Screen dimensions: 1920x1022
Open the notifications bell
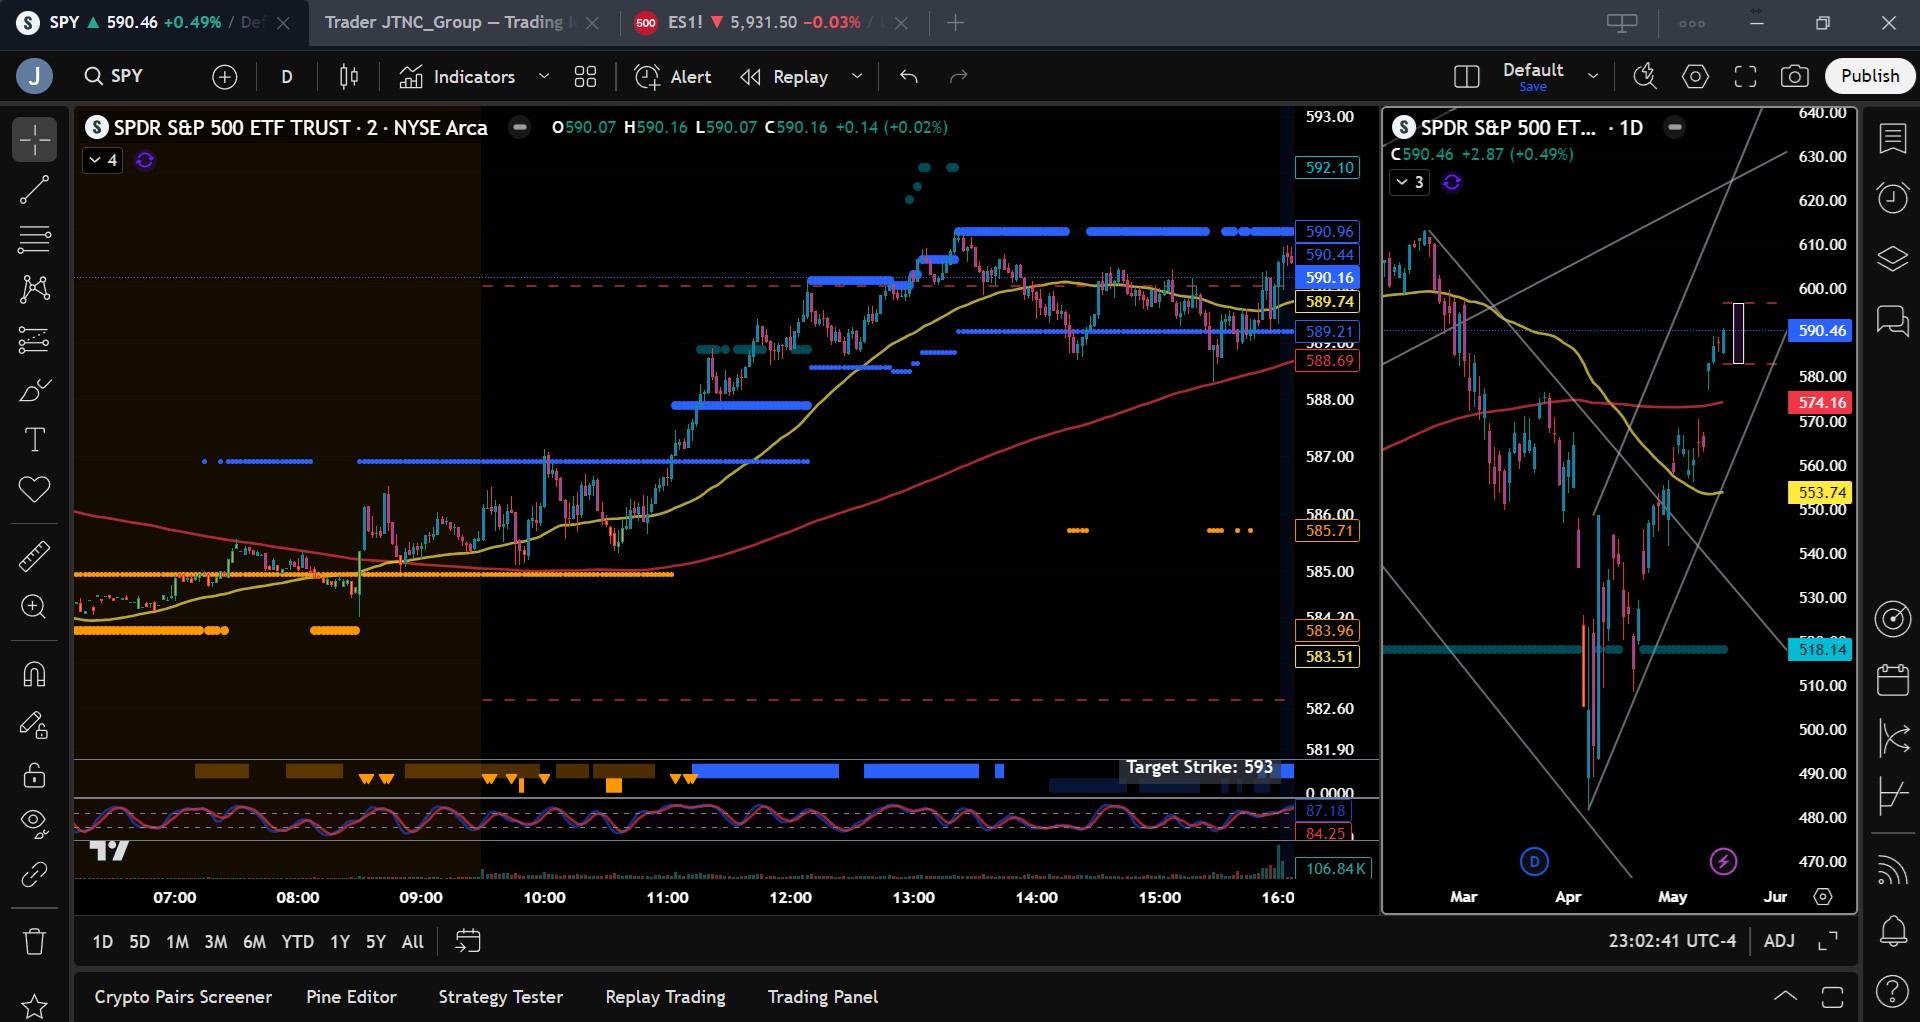point(1892,931)
